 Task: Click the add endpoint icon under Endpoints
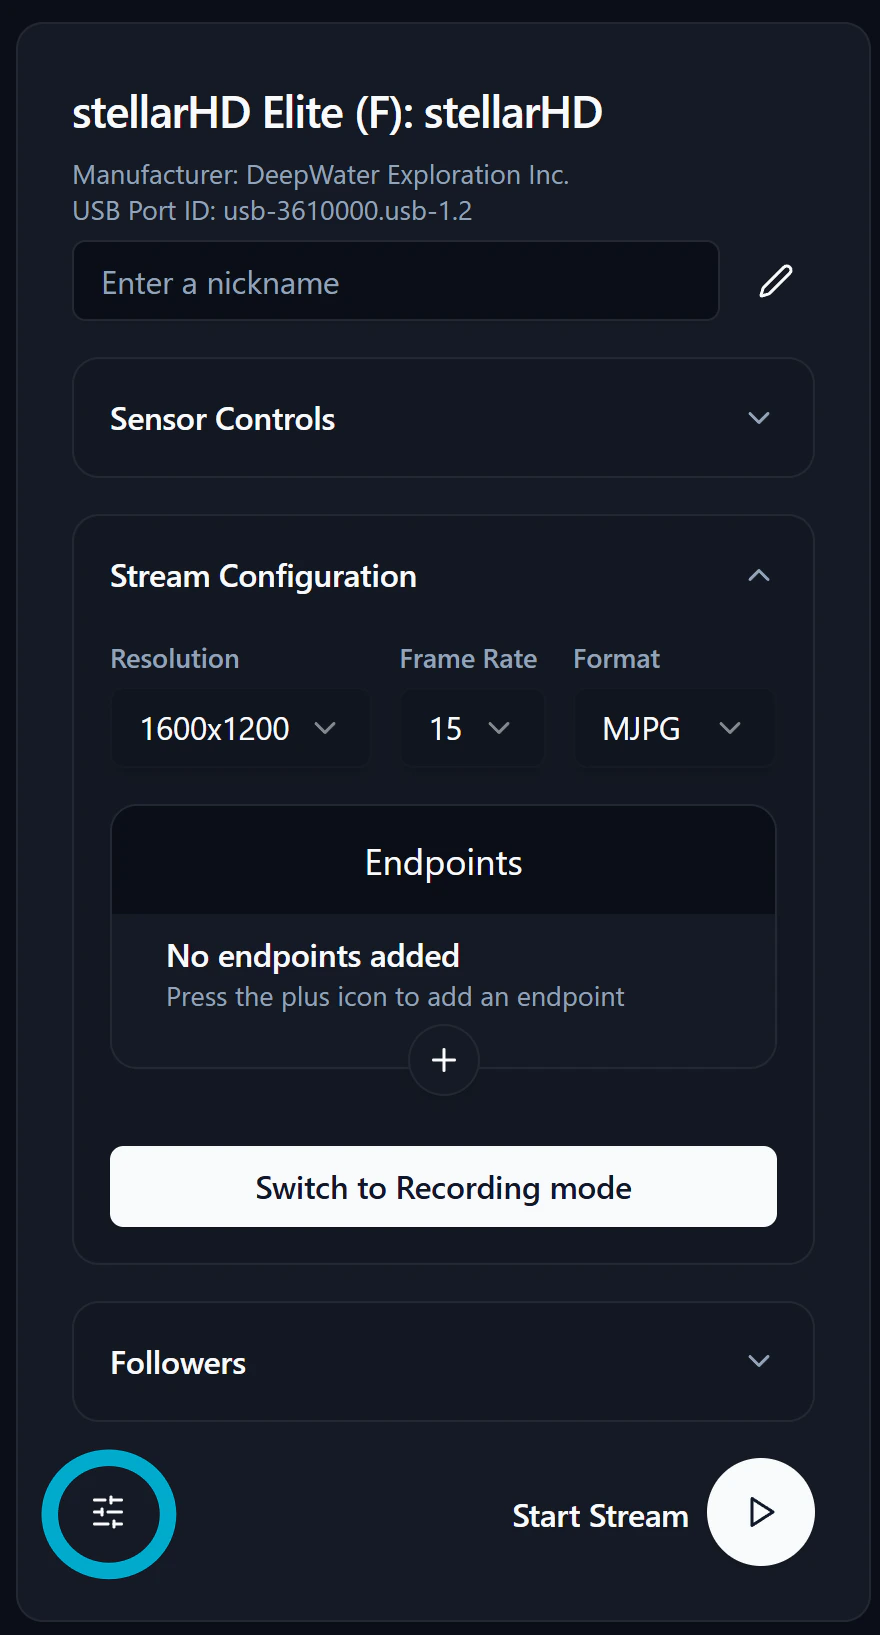coord(443,1060)
